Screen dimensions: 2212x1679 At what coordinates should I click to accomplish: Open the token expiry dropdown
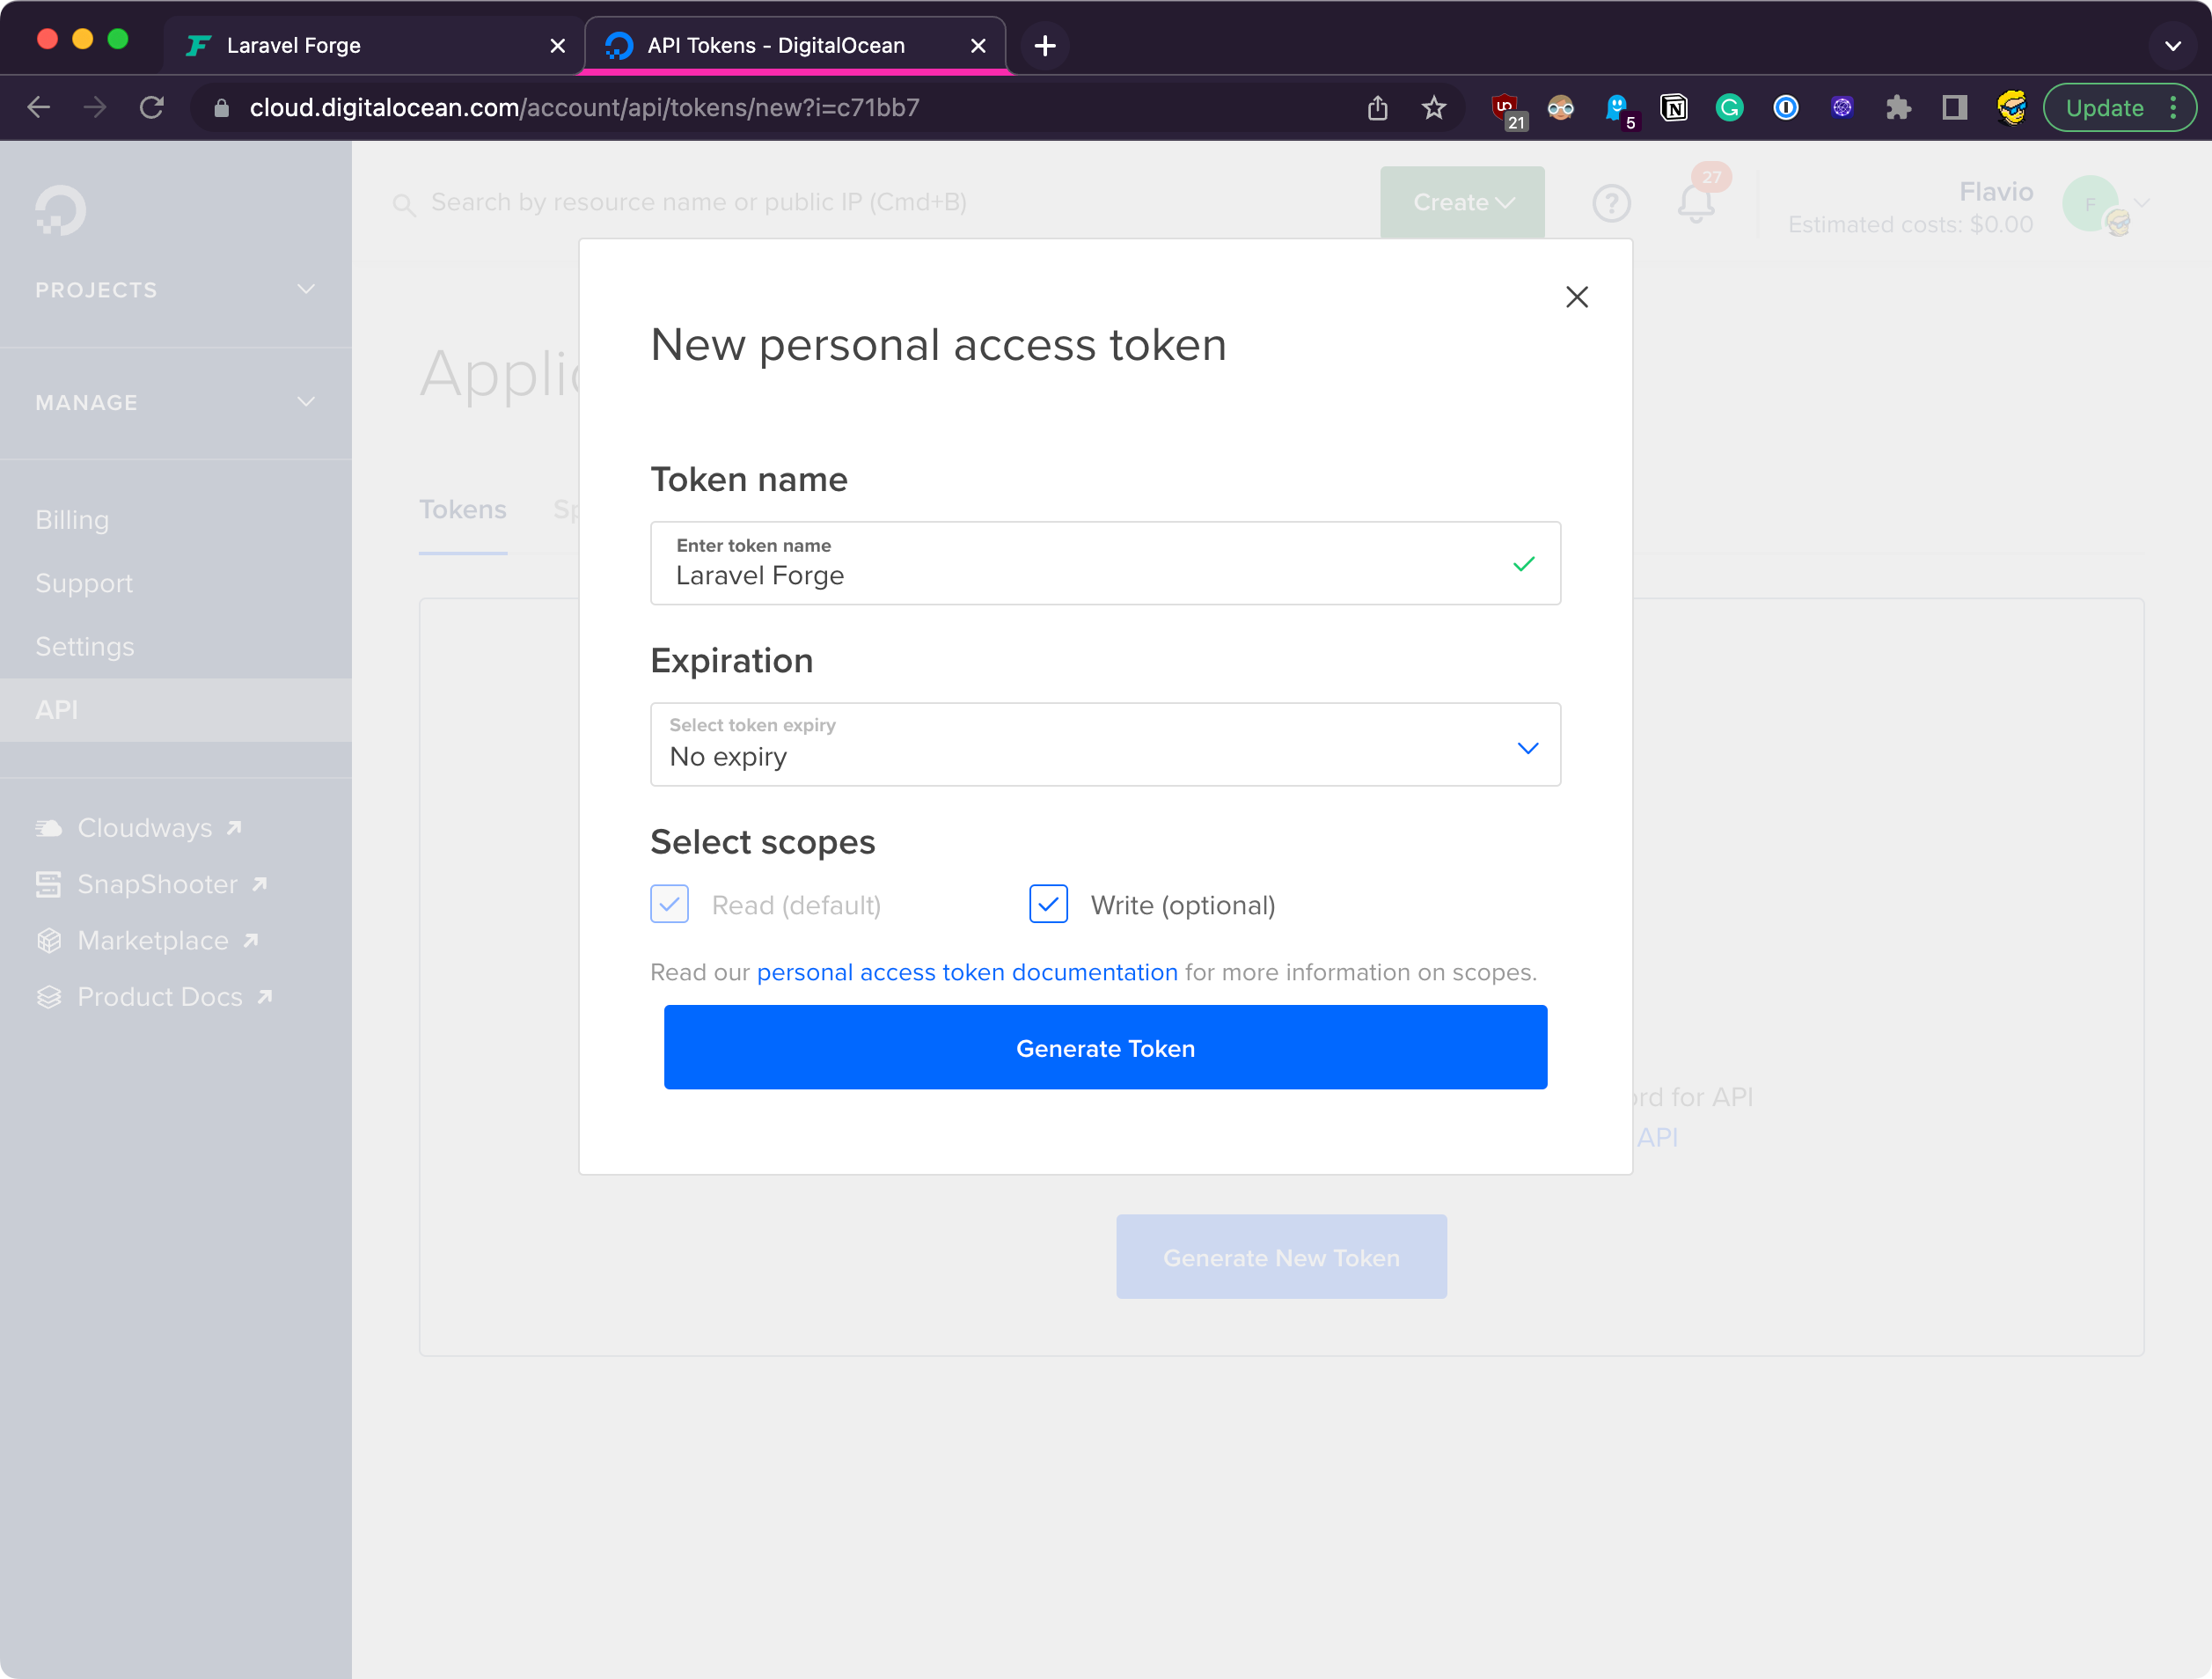pyautogui.click(x=1104, y=744)
